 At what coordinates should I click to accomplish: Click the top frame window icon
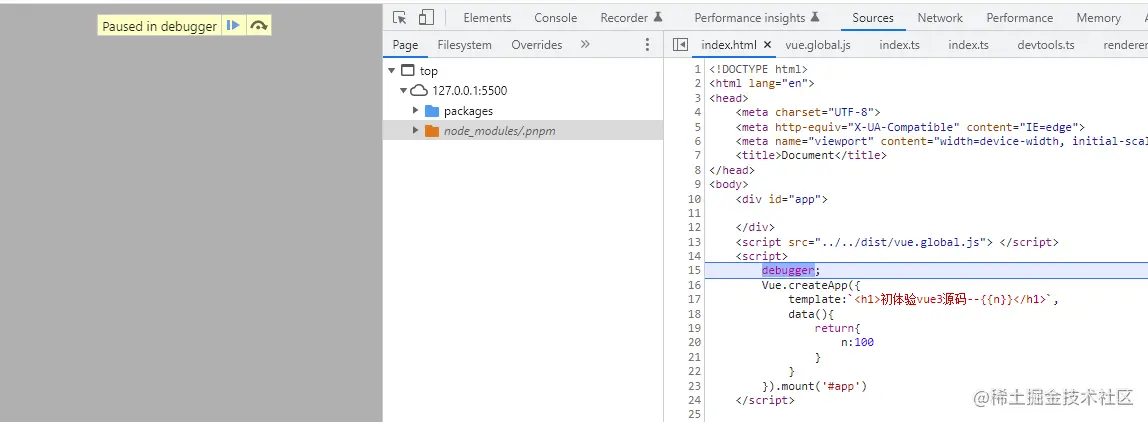pos(409,71)
